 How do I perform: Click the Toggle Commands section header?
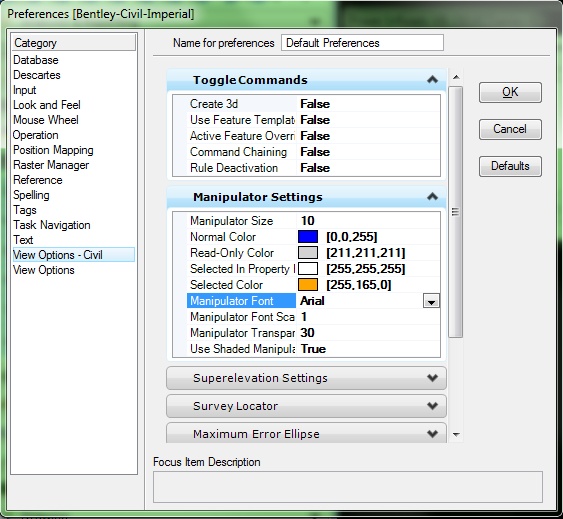click(x=306, y=80)
